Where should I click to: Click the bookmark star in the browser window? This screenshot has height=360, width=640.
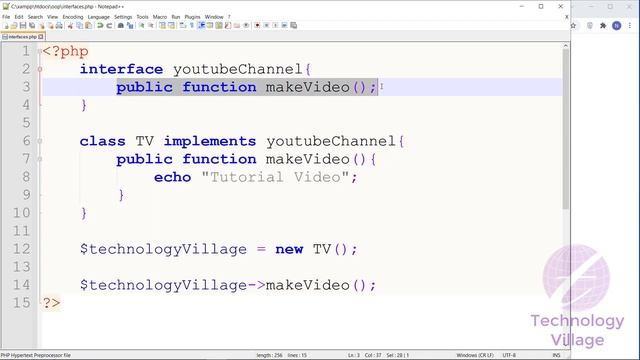point(573,25)
